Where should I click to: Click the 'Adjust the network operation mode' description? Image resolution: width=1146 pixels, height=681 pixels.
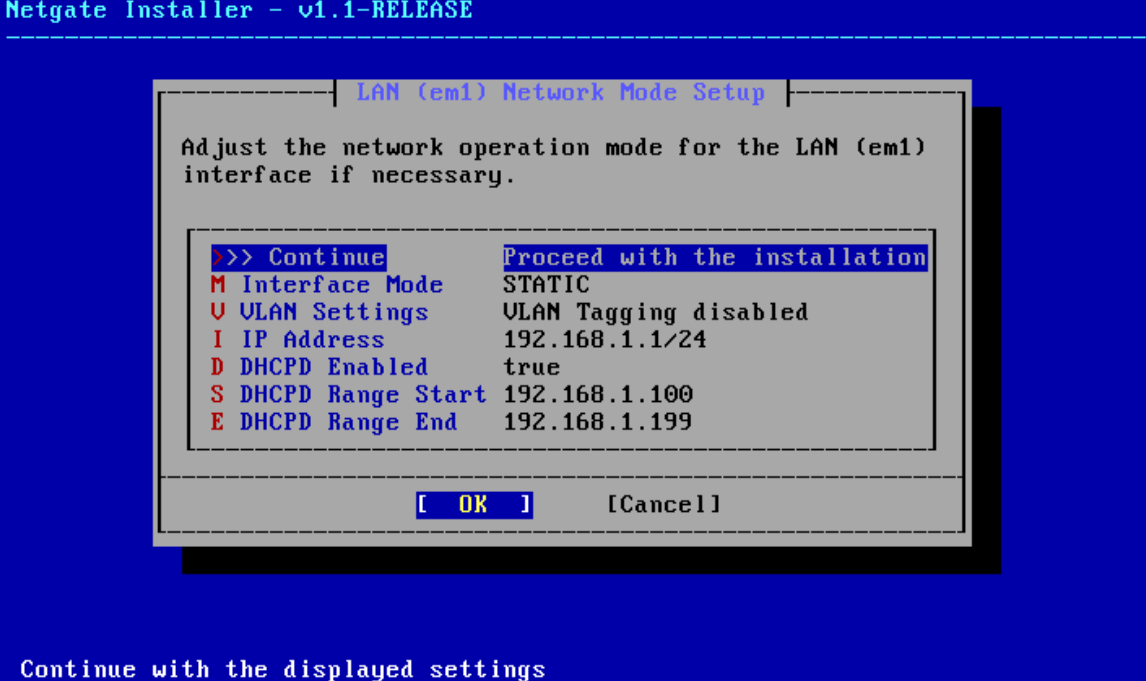click(x=553, y=161)
